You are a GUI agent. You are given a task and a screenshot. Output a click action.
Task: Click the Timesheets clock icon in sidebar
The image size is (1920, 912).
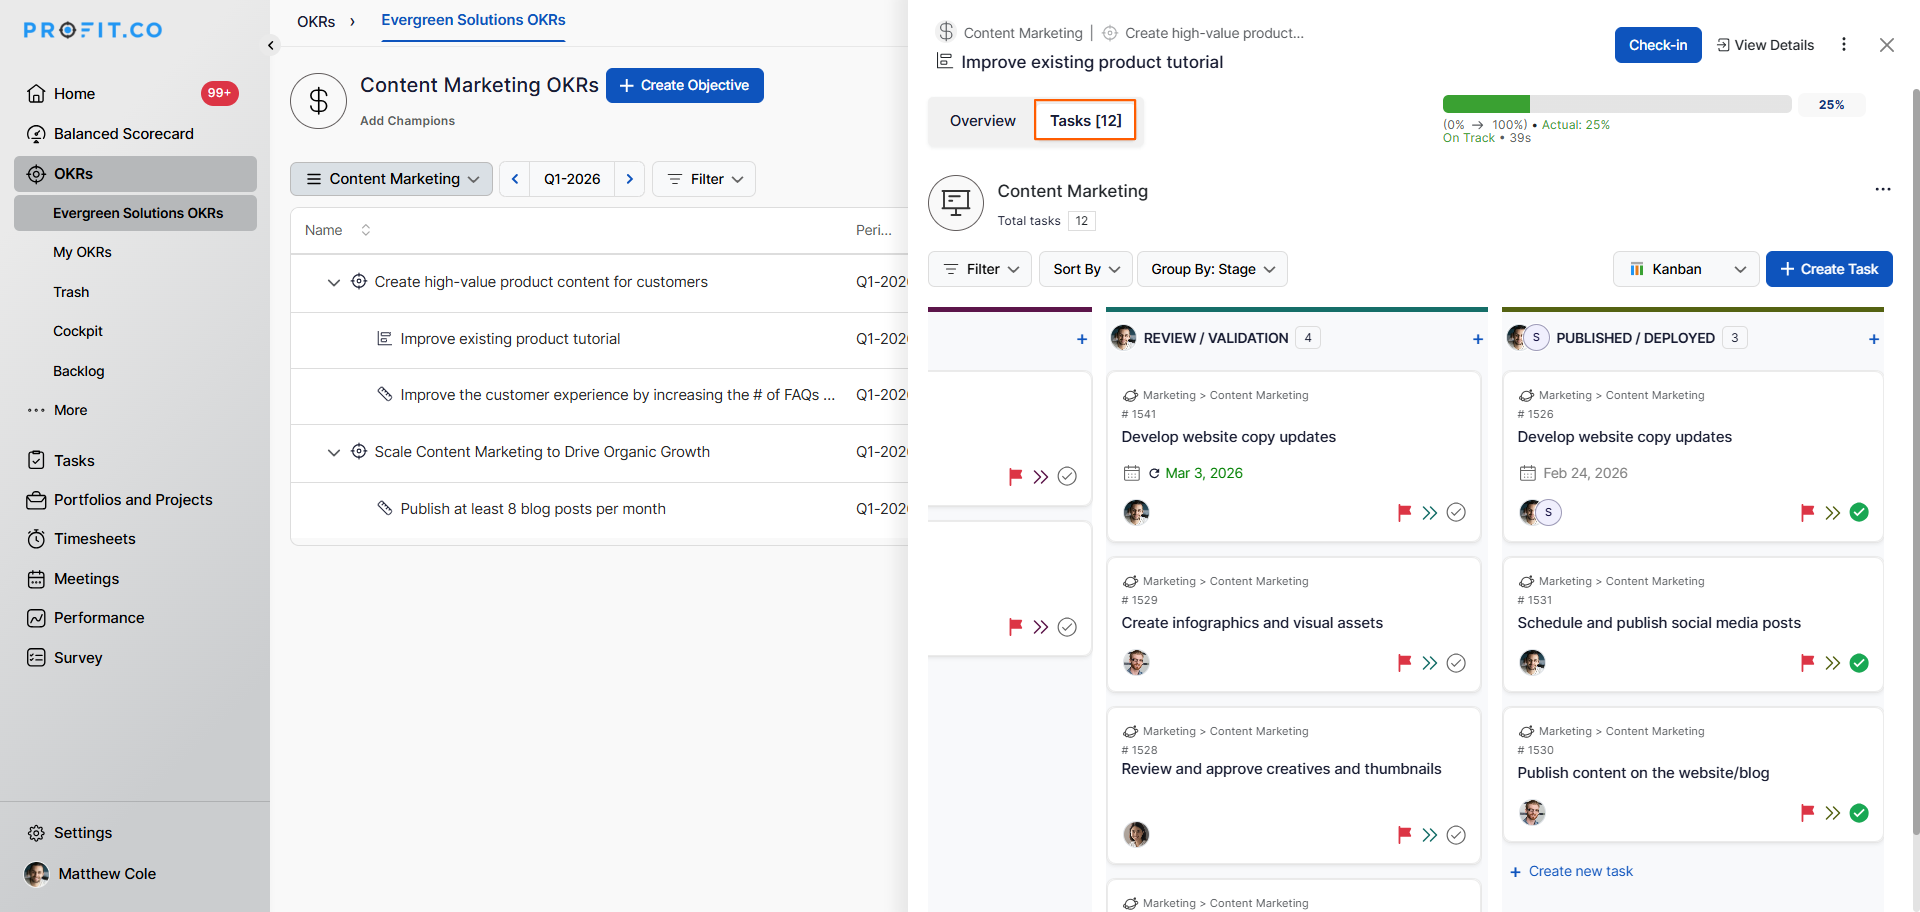point(36,539)
